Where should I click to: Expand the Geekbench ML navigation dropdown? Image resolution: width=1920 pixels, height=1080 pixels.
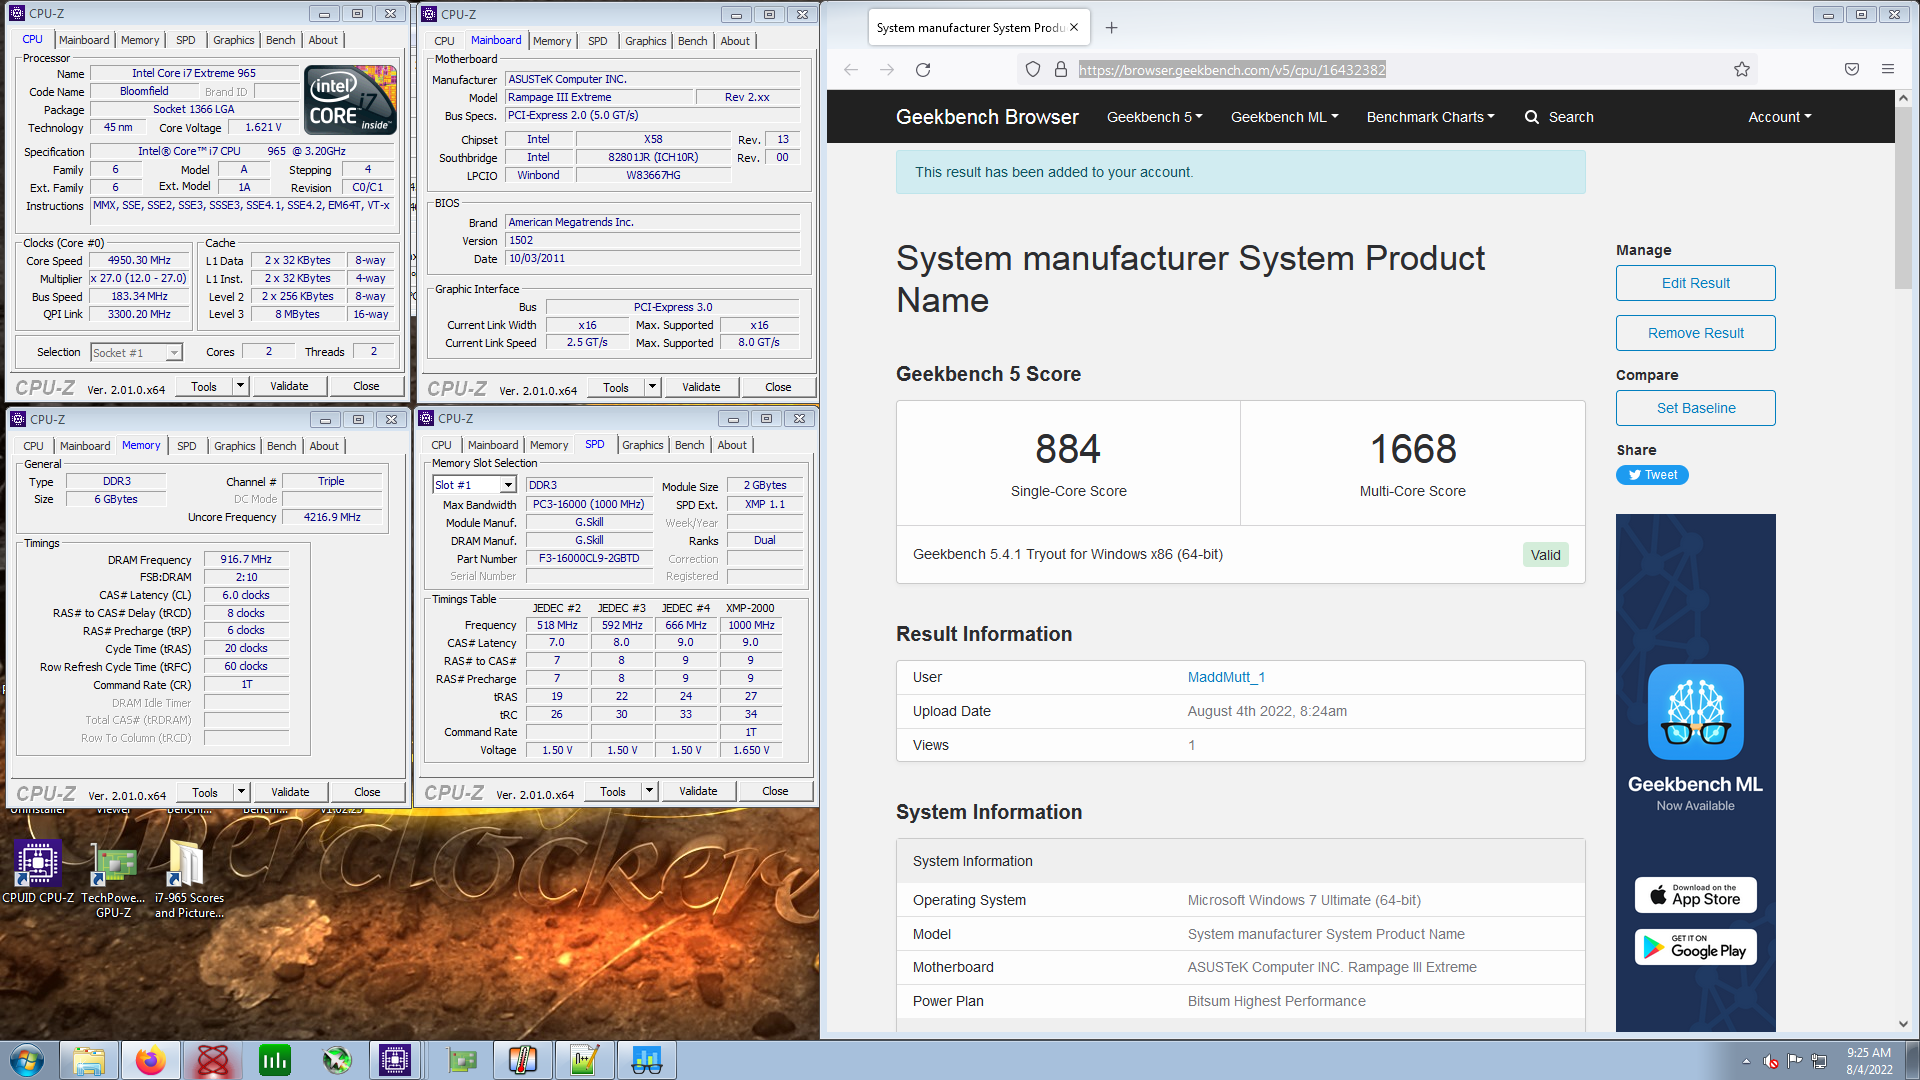[x=1284, y=117]
